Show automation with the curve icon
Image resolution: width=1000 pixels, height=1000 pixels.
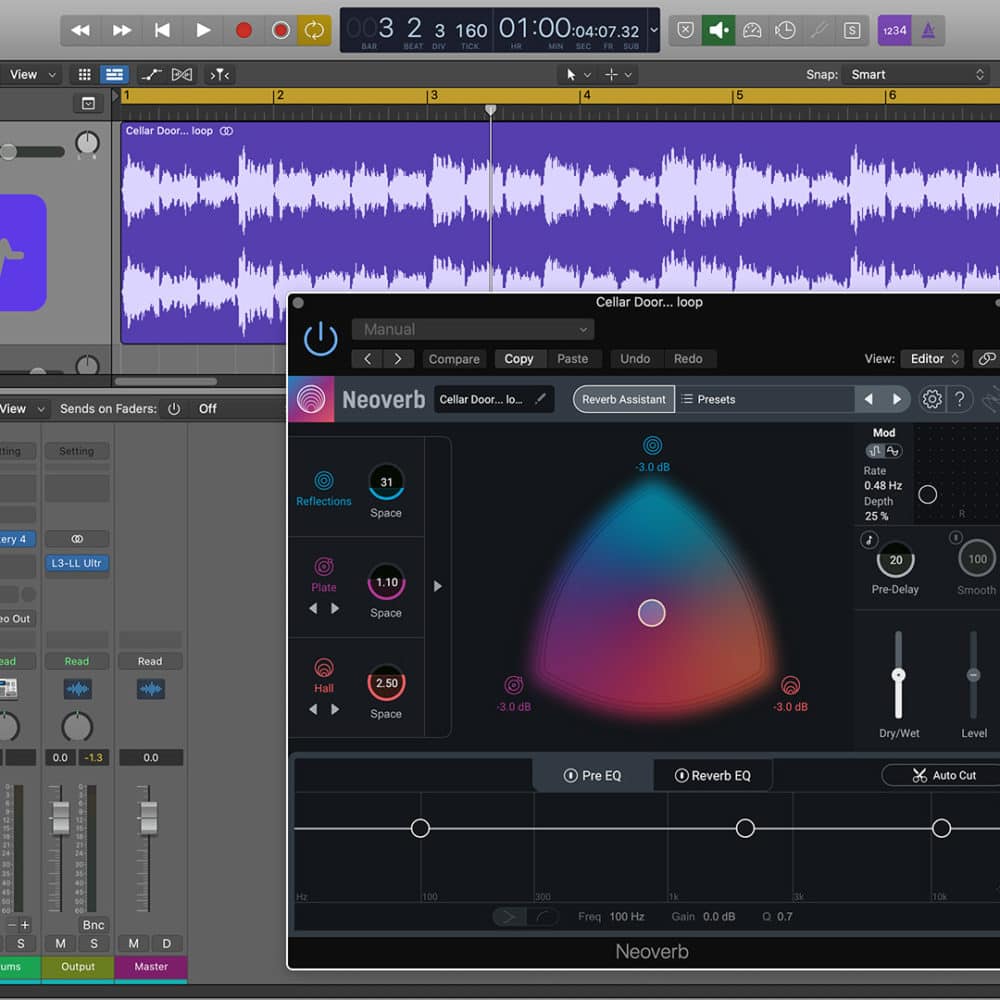[x=151, y=75]
